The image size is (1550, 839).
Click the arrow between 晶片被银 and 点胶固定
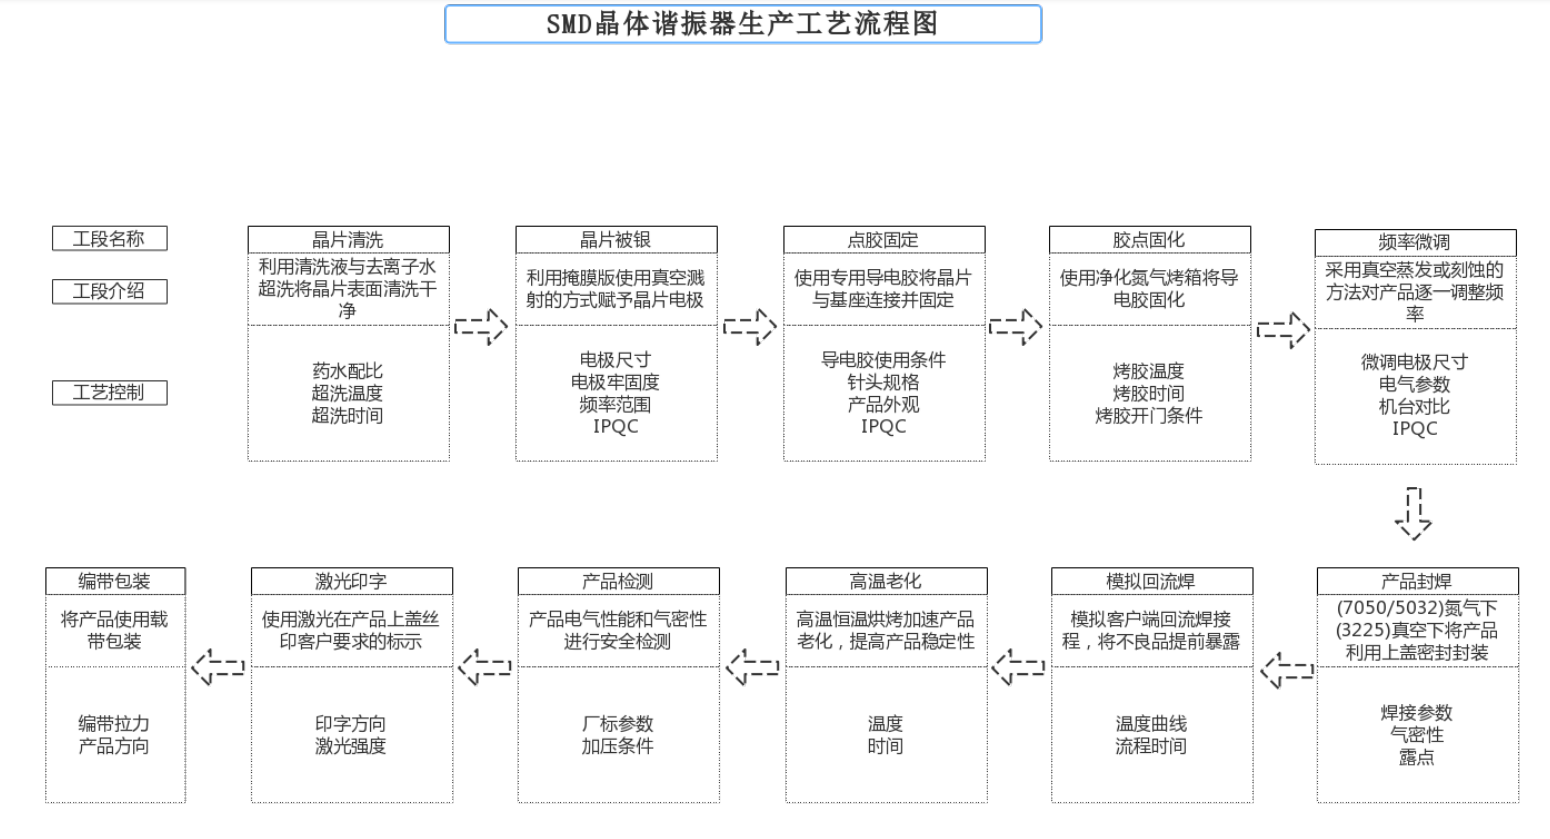[x=748, y=327]
